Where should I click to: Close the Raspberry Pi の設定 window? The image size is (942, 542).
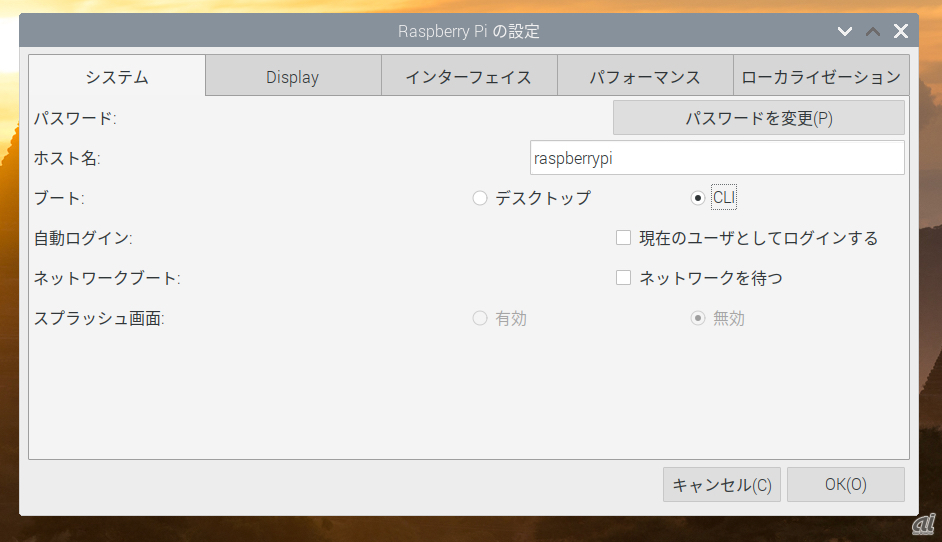(901, 31)
